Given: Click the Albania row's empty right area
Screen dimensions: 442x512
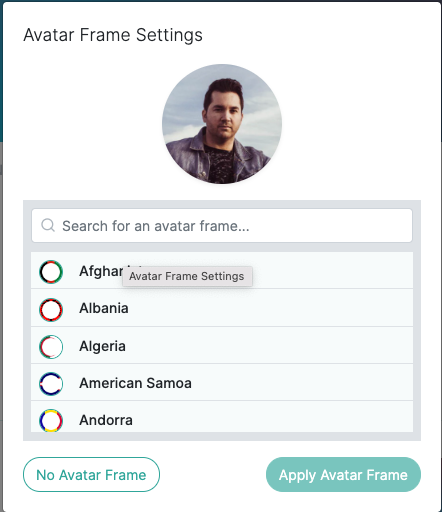Looking at the screenshot, I should tap(270, 308).
